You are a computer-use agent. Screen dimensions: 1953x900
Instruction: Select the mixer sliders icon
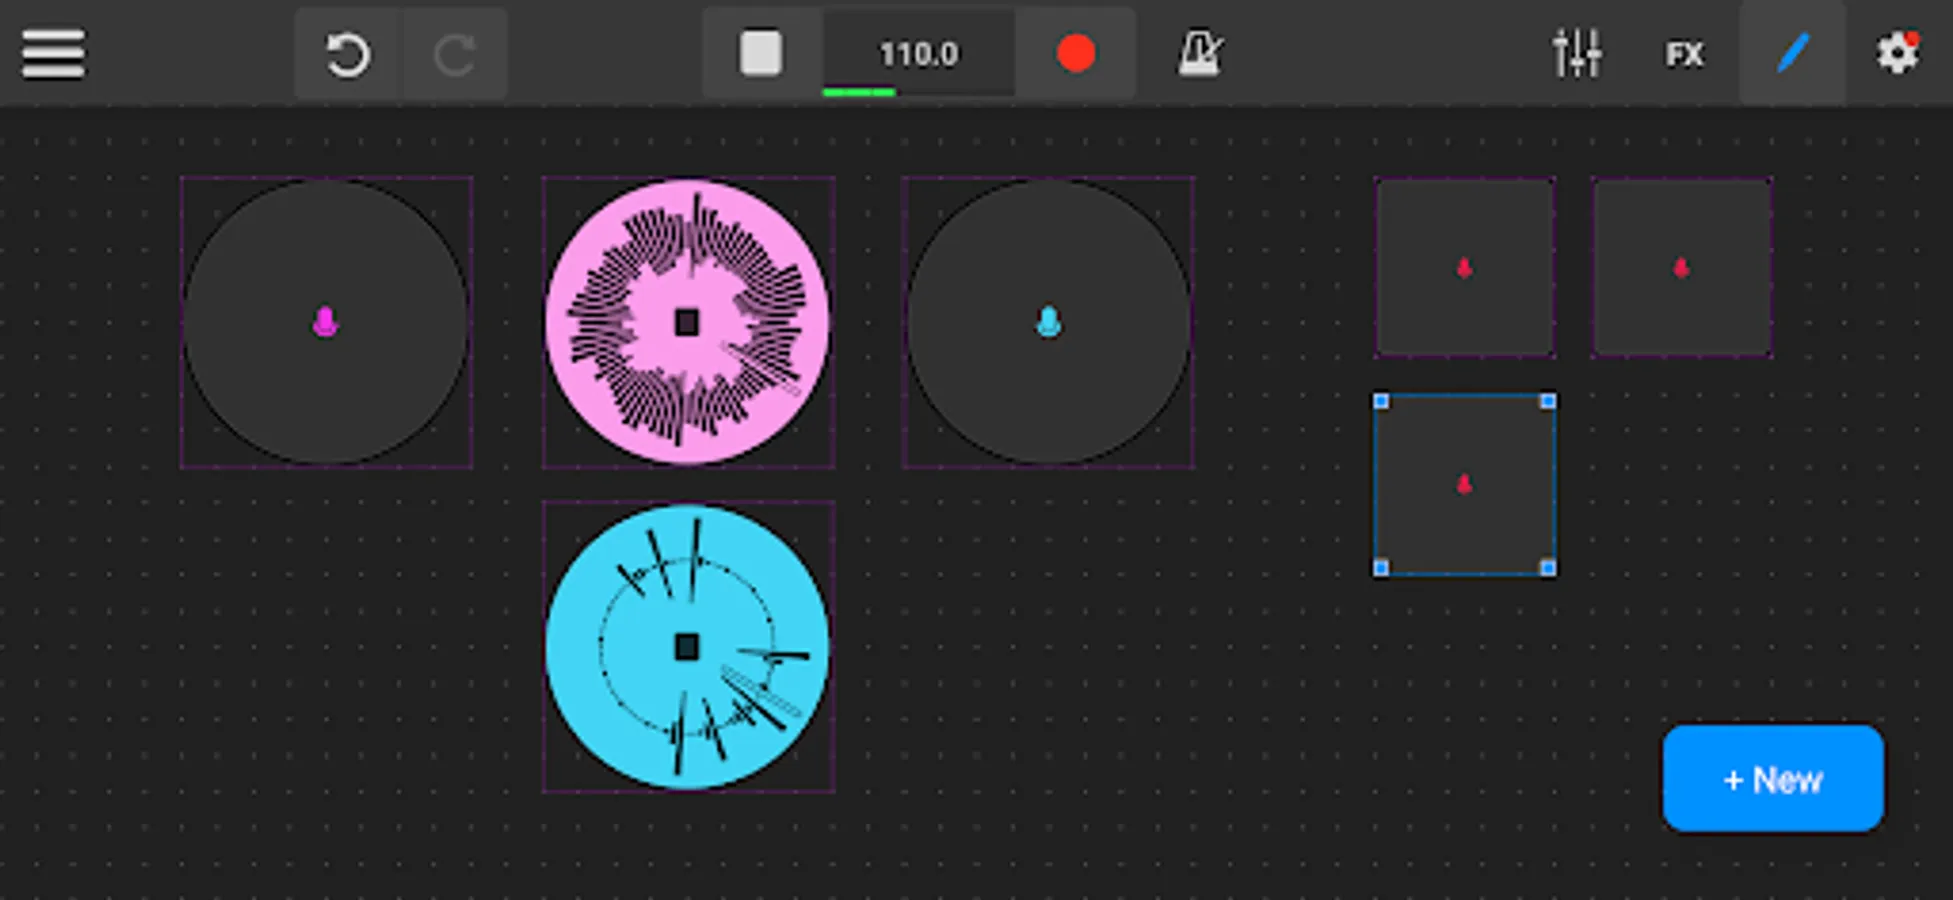1580,53
